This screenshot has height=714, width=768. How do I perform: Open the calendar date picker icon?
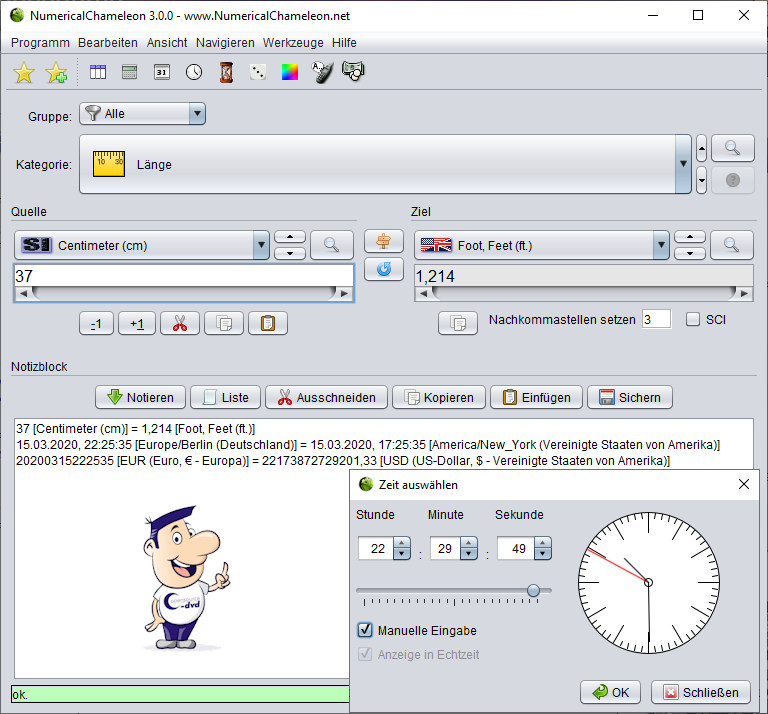click(x=161, y=72)
